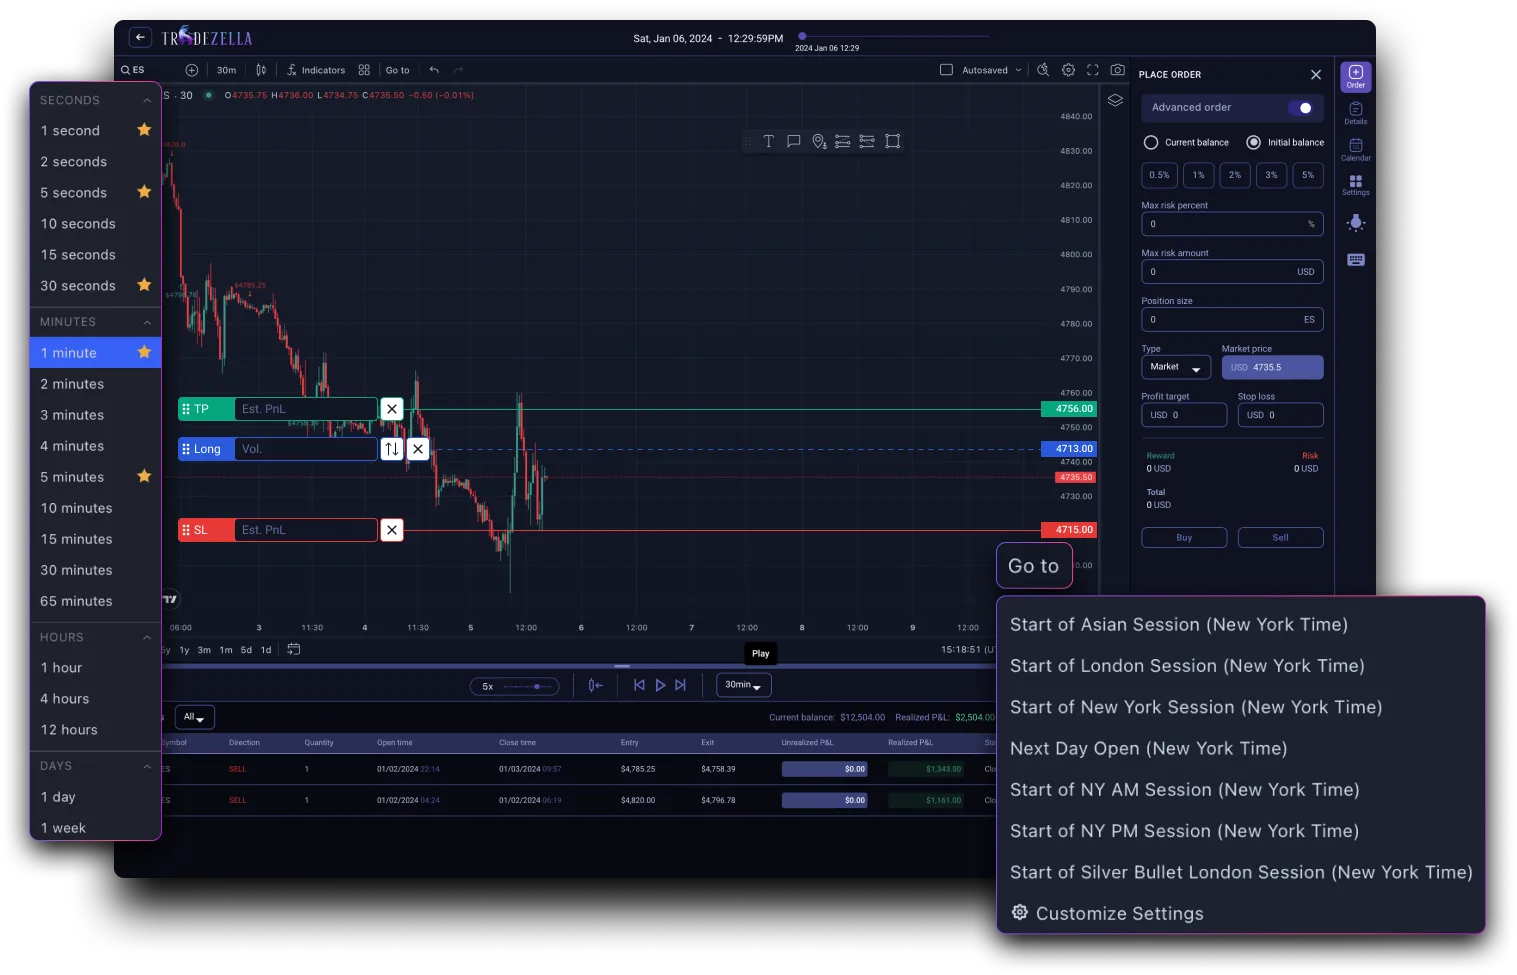The width and height of the screenshot is (1517, 975).
Task: Click the Buy button
Action: click(x=1184, y=538)
